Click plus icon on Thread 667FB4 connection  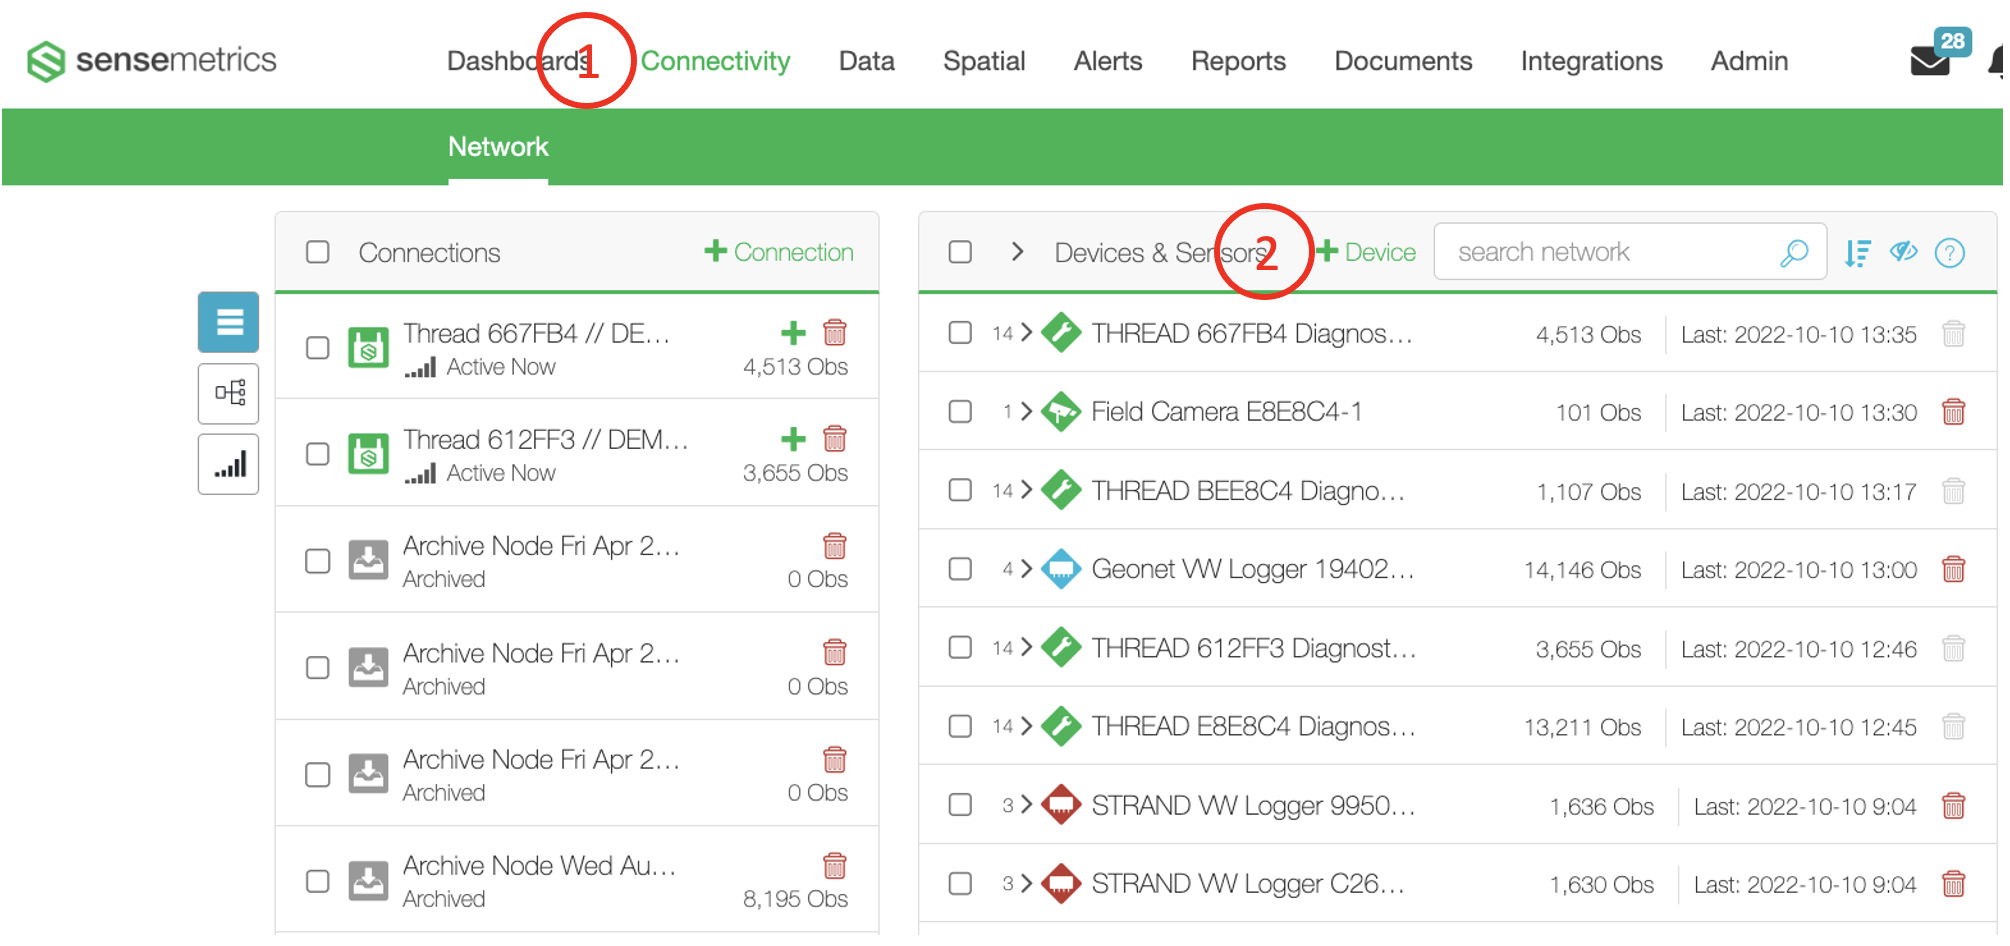pyautogui.click(x=793, y=333)
